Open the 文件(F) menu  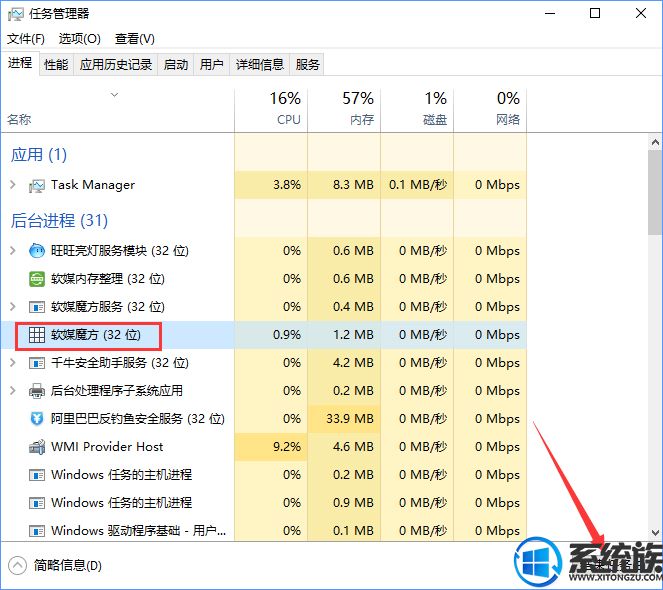click(x=26, y=39)
